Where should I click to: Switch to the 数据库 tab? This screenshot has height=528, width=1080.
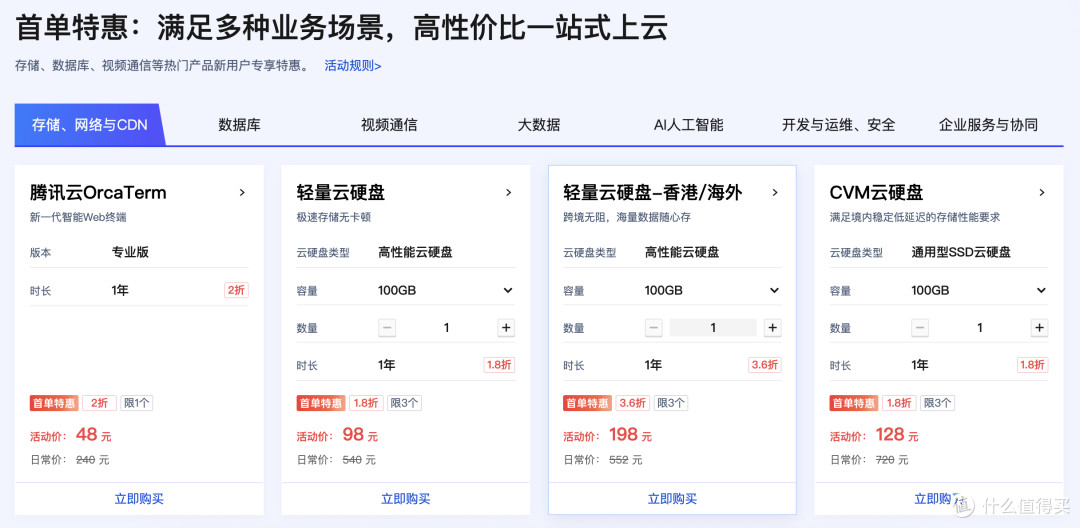[240, 125]
